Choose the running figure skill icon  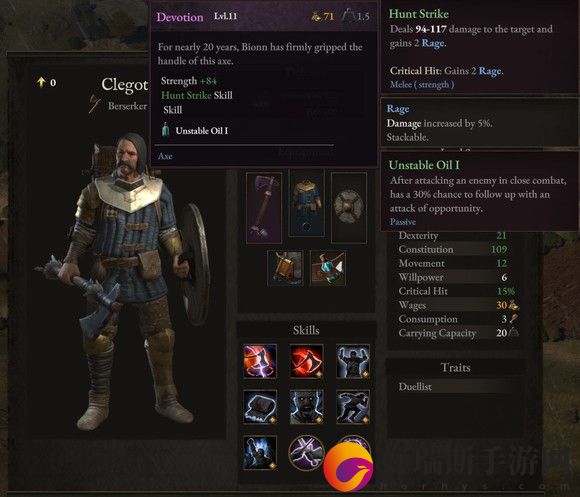coord(353,407)
